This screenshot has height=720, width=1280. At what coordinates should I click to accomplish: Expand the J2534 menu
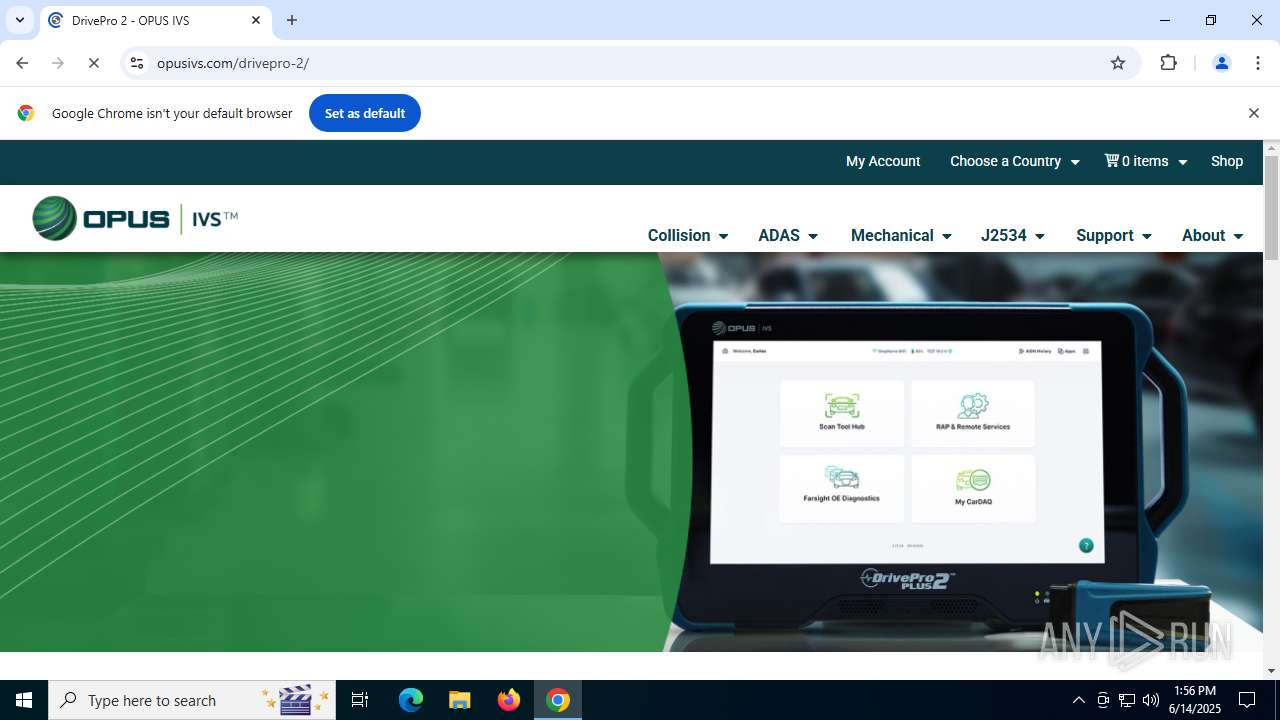[x=1012, y=235]
